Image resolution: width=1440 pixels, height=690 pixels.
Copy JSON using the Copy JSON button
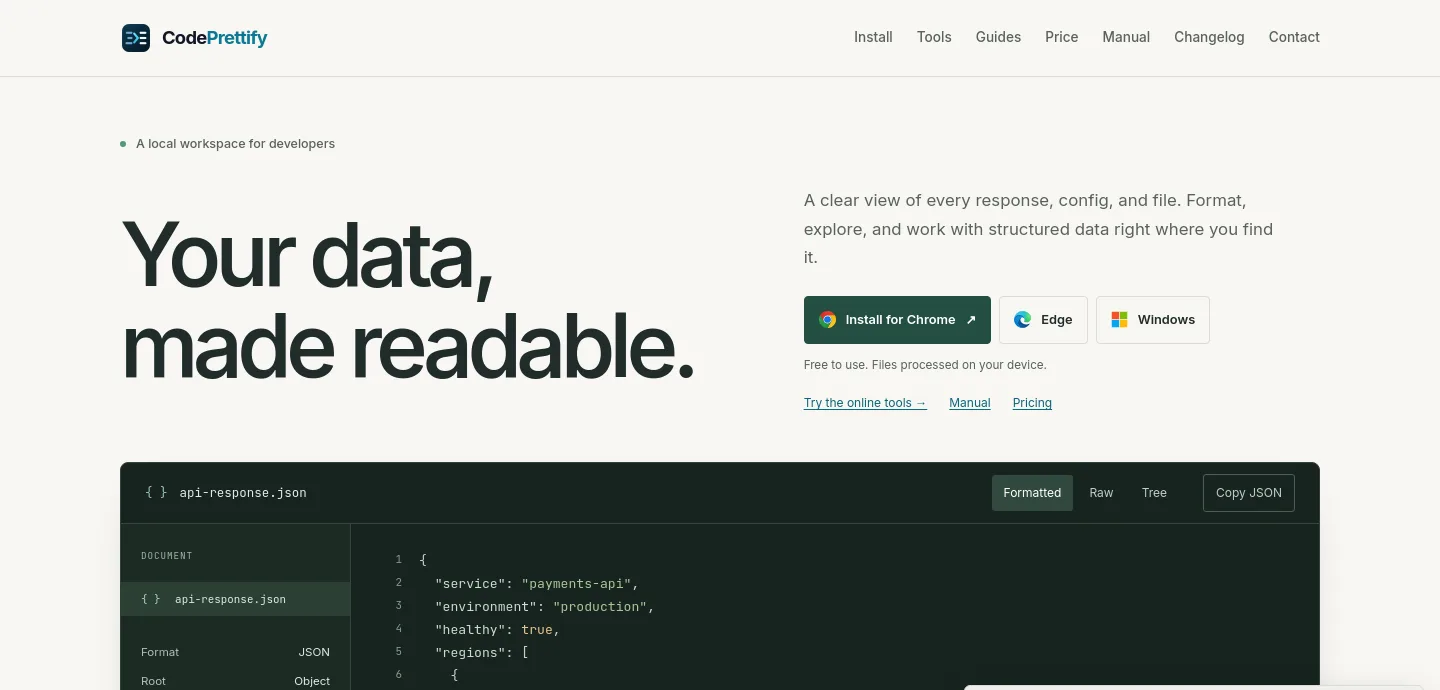coord(1249,493)
